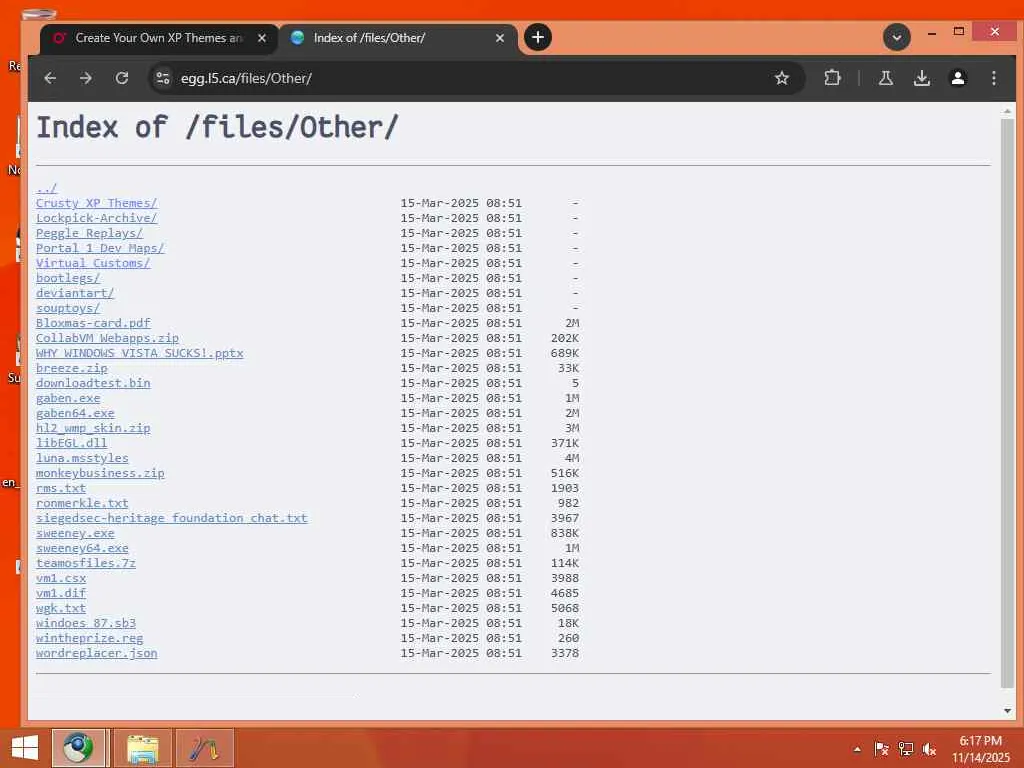Download hl2_wmp_skin.zip
1024x768 pixels.
coord(93,428)
